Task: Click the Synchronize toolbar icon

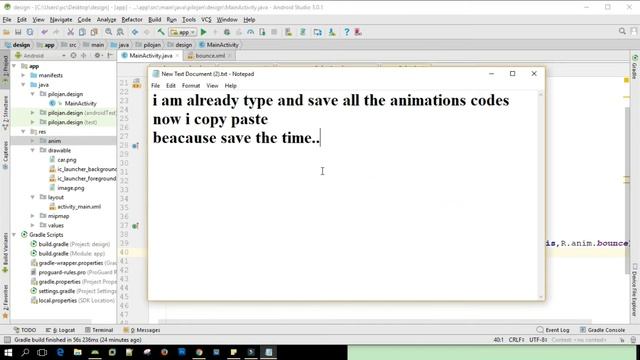Action: click(x=30, y=32)
